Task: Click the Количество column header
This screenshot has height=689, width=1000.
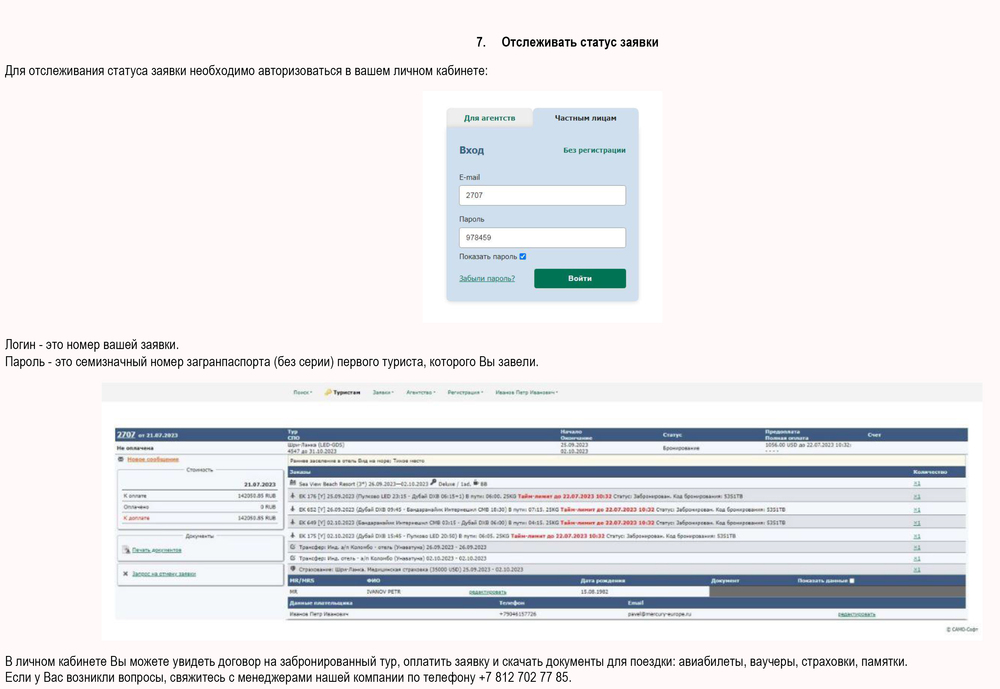Action: point(930,472)
